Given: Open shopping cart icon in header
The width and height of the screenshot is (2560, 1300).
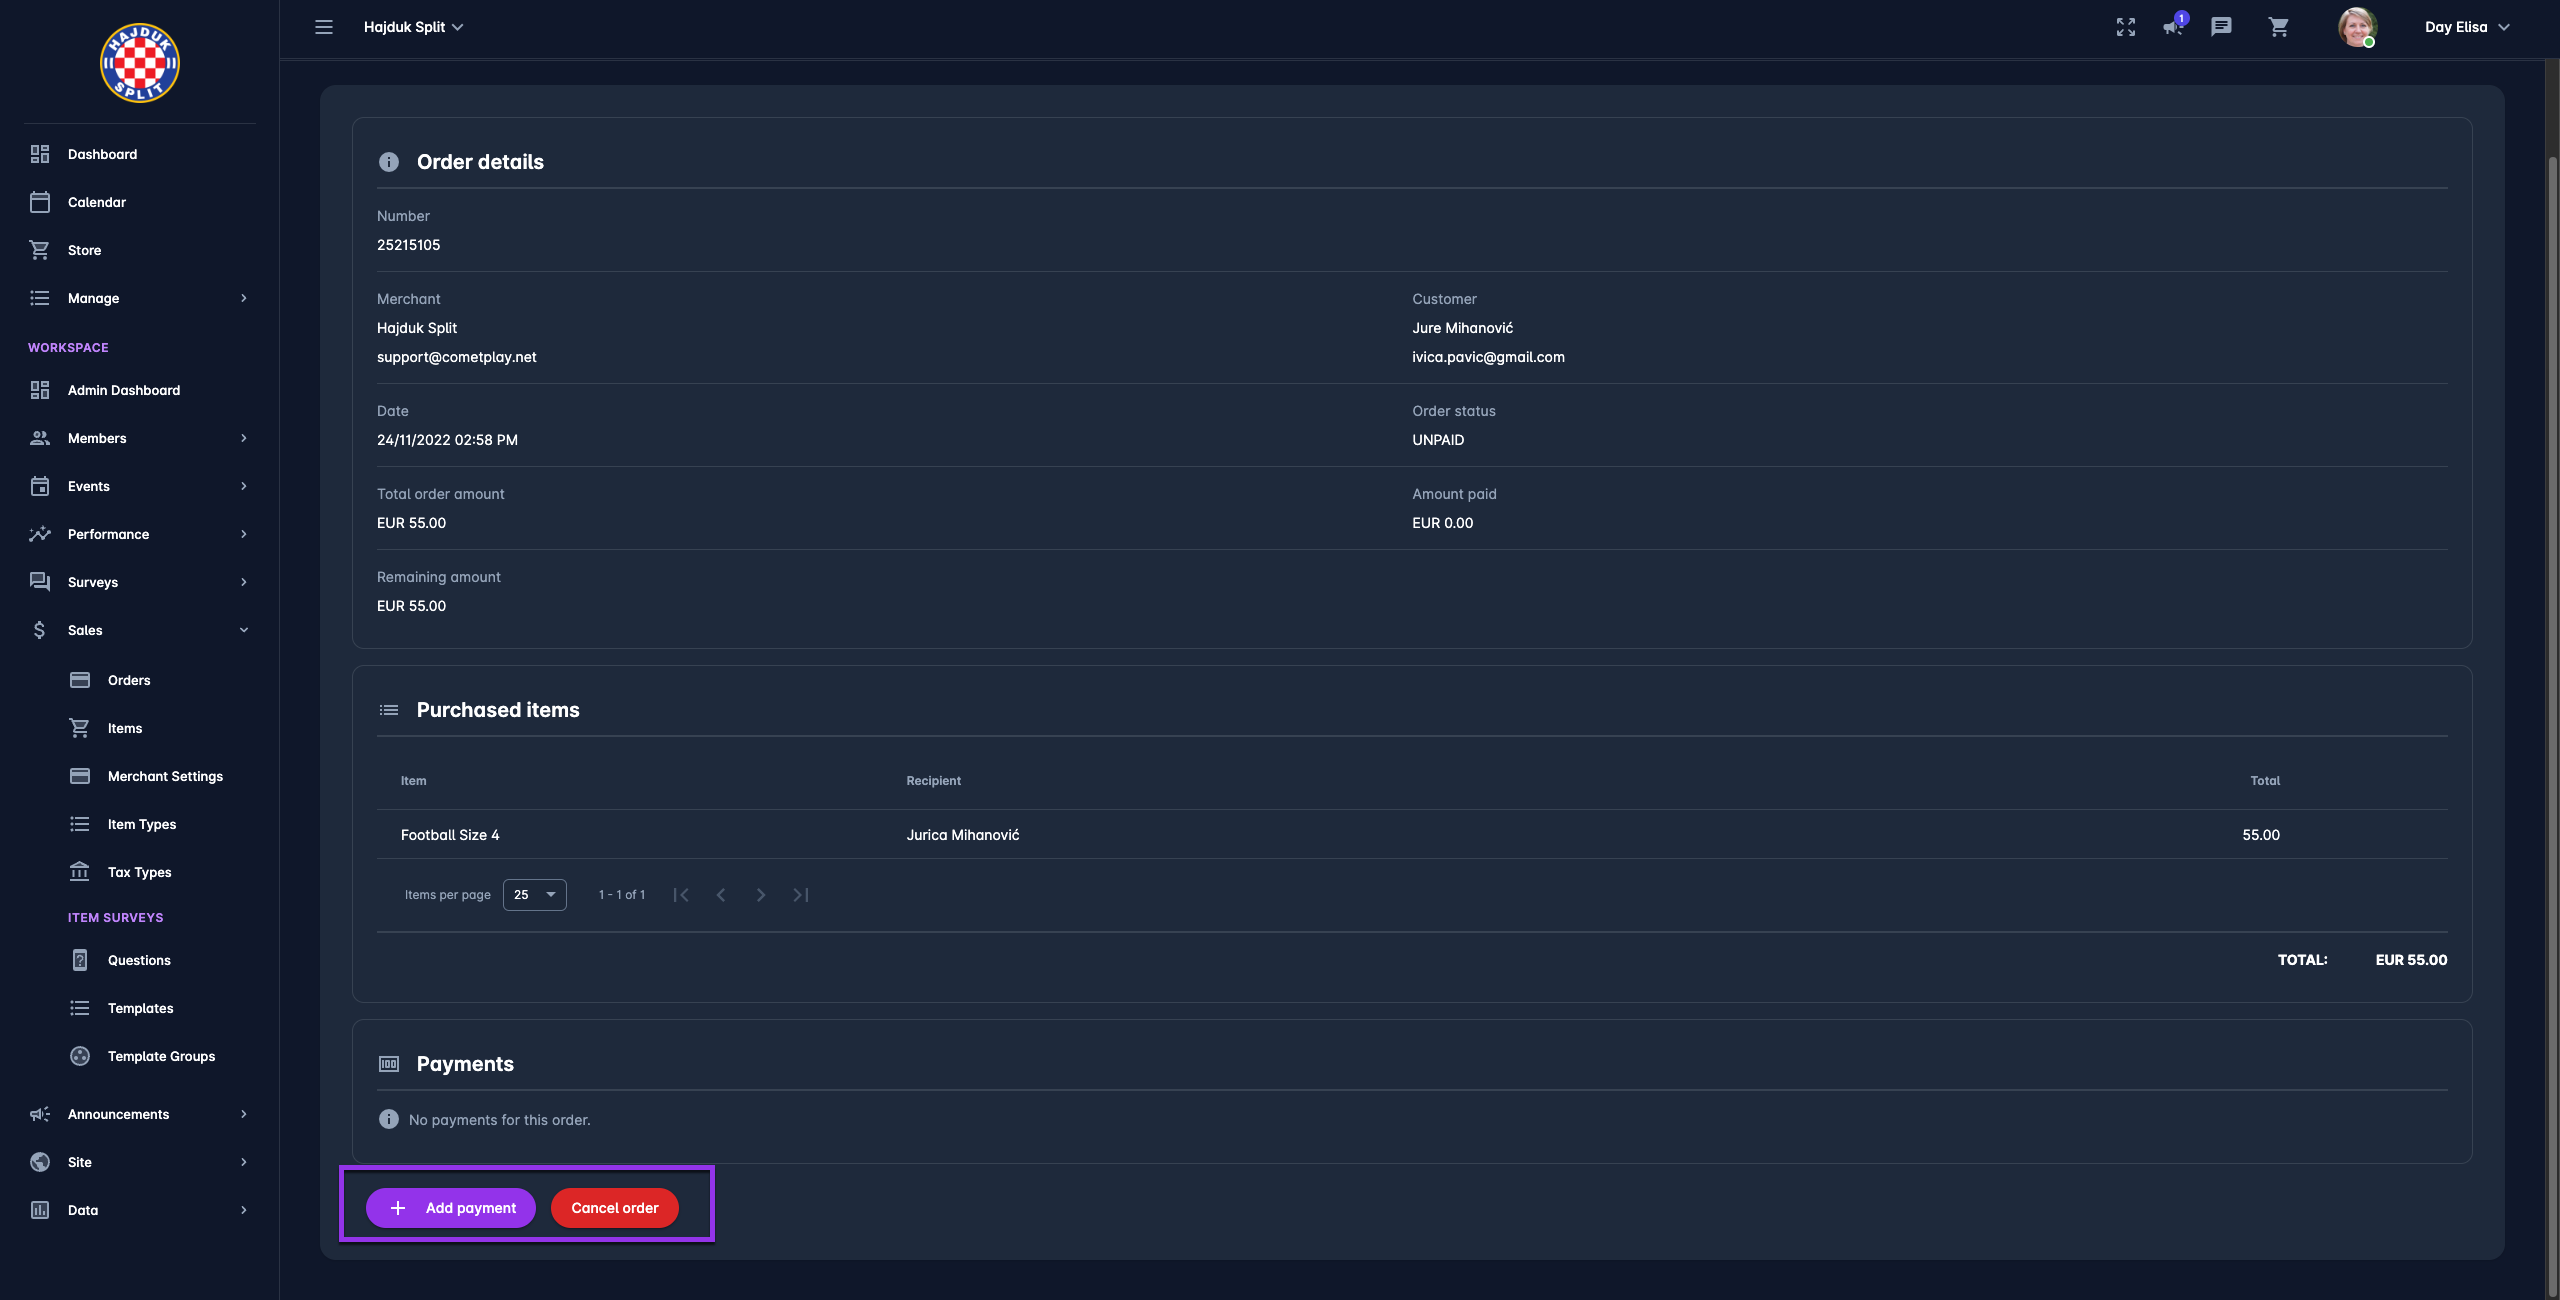Looking at the screenshot, I should coord(2278,27).
